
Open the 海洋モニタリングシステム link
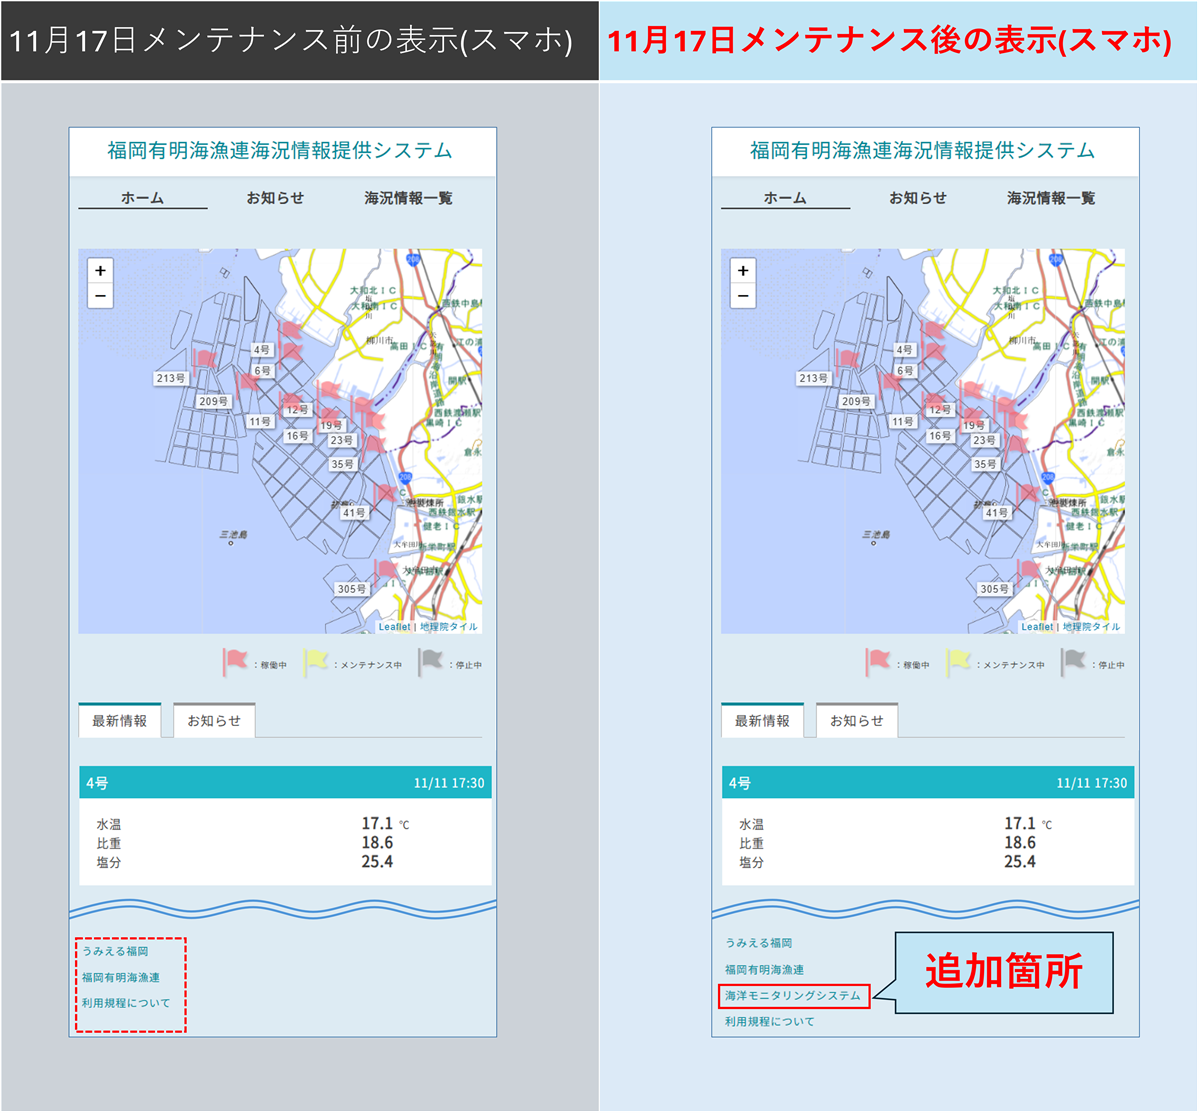(x=793, y=996)
